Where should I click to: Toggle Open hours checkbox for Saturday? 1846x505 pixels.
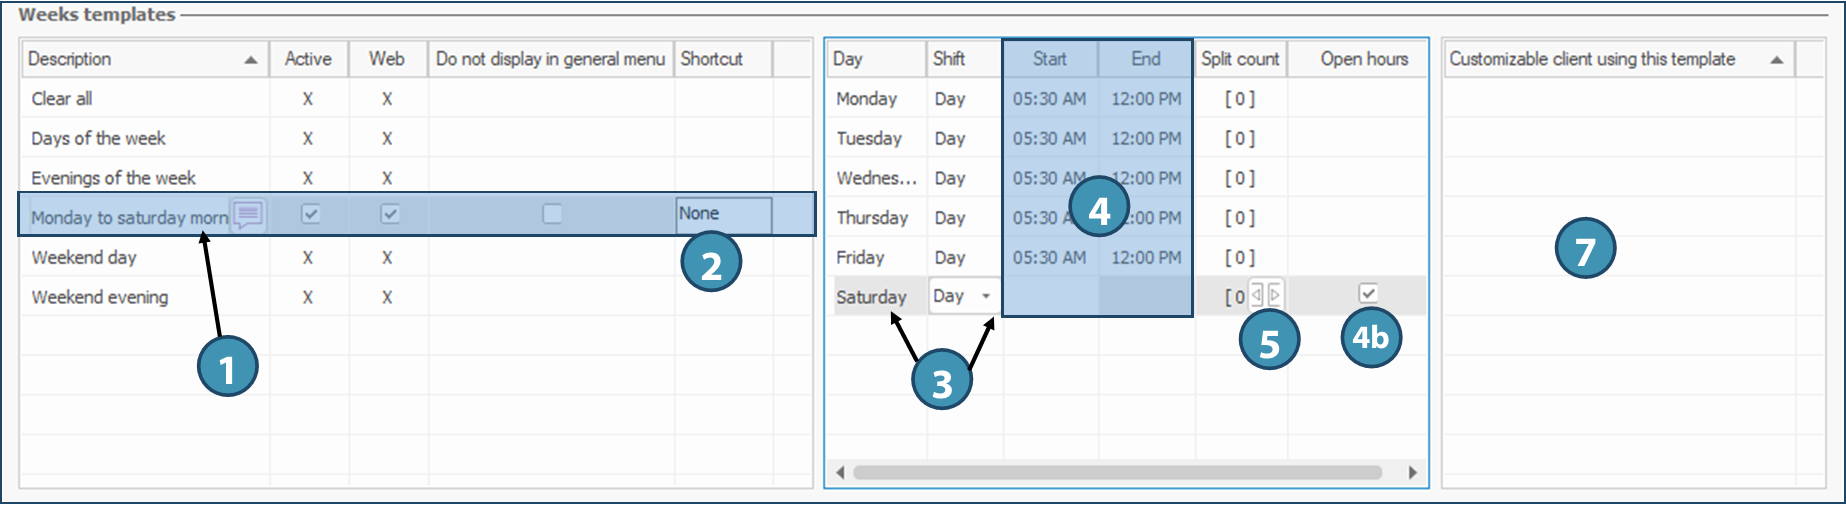pos(1368,293)
